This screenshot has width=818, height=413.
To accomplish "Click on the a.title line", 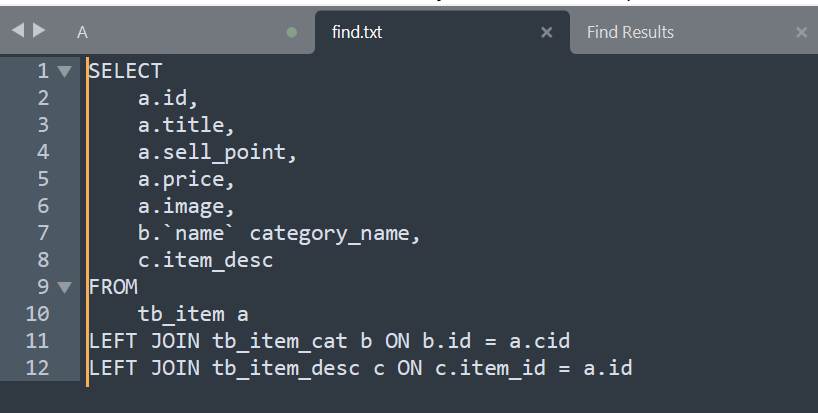I will pos(186,125).
